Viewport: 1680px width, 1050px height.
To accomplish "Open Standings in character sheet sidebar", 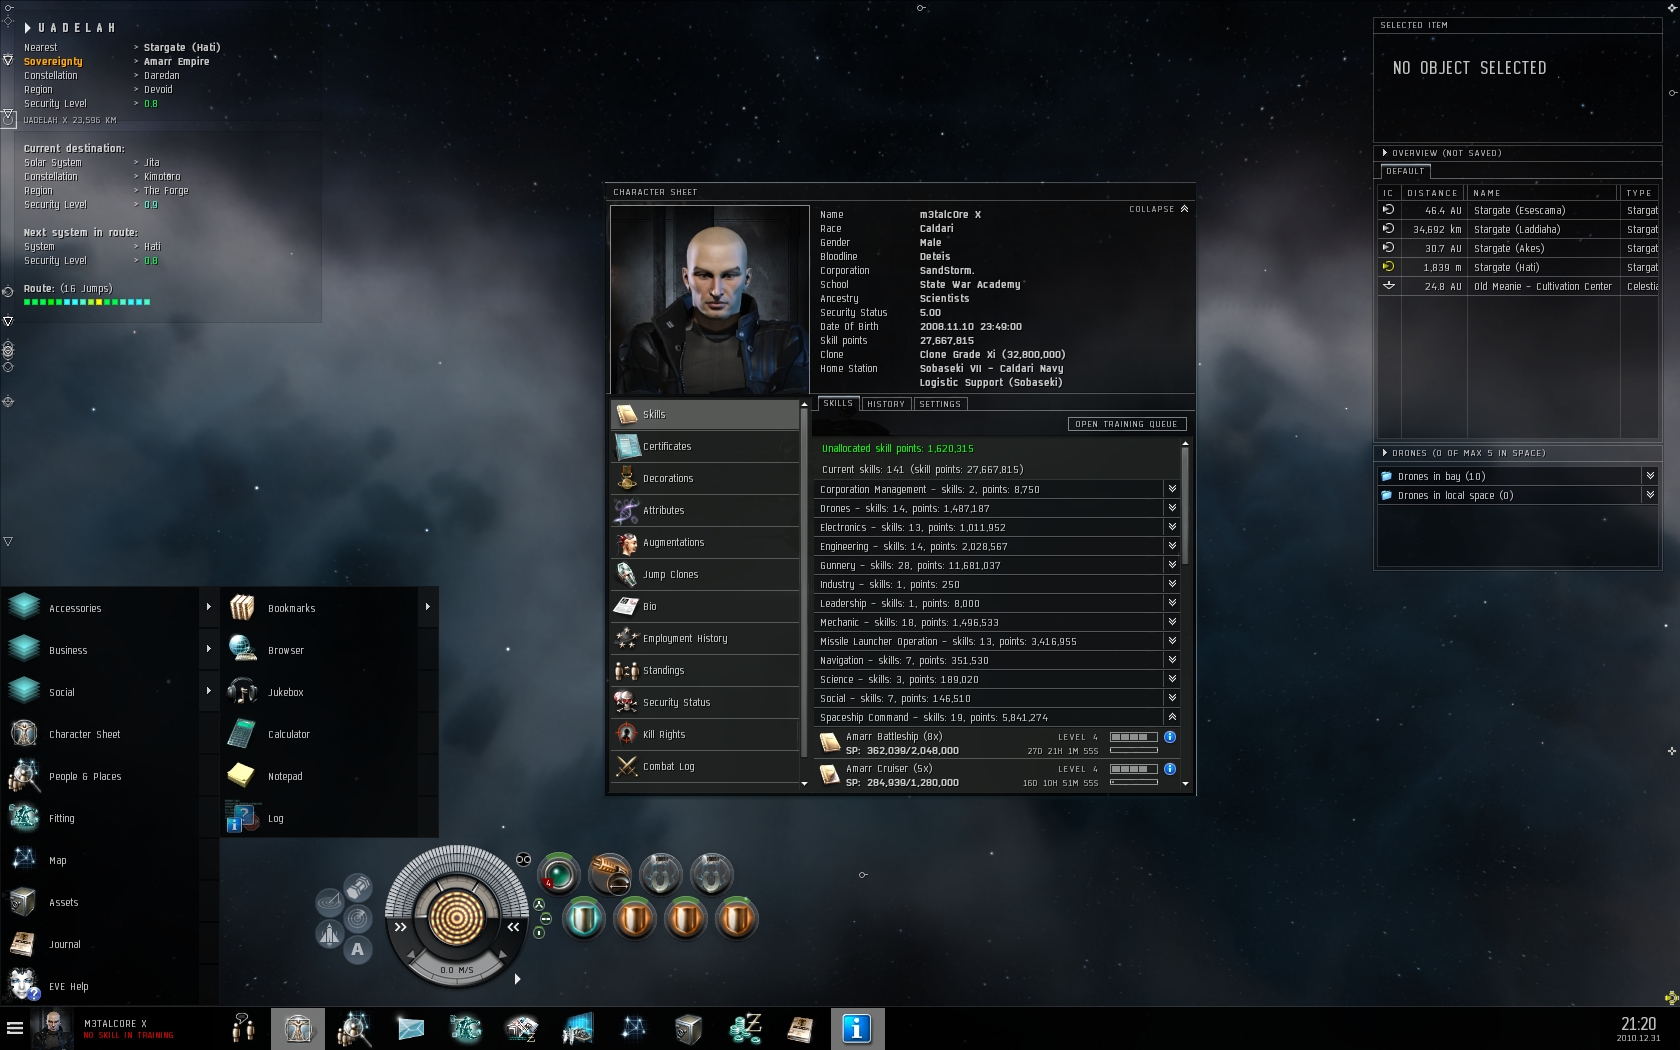I will [705, 670].
